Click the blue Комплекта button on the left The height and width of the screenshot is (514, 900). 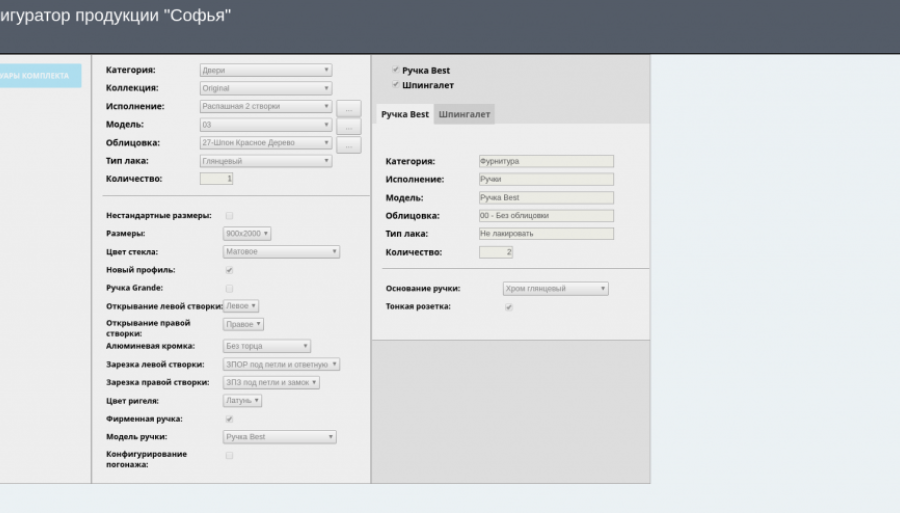point(40,76)
